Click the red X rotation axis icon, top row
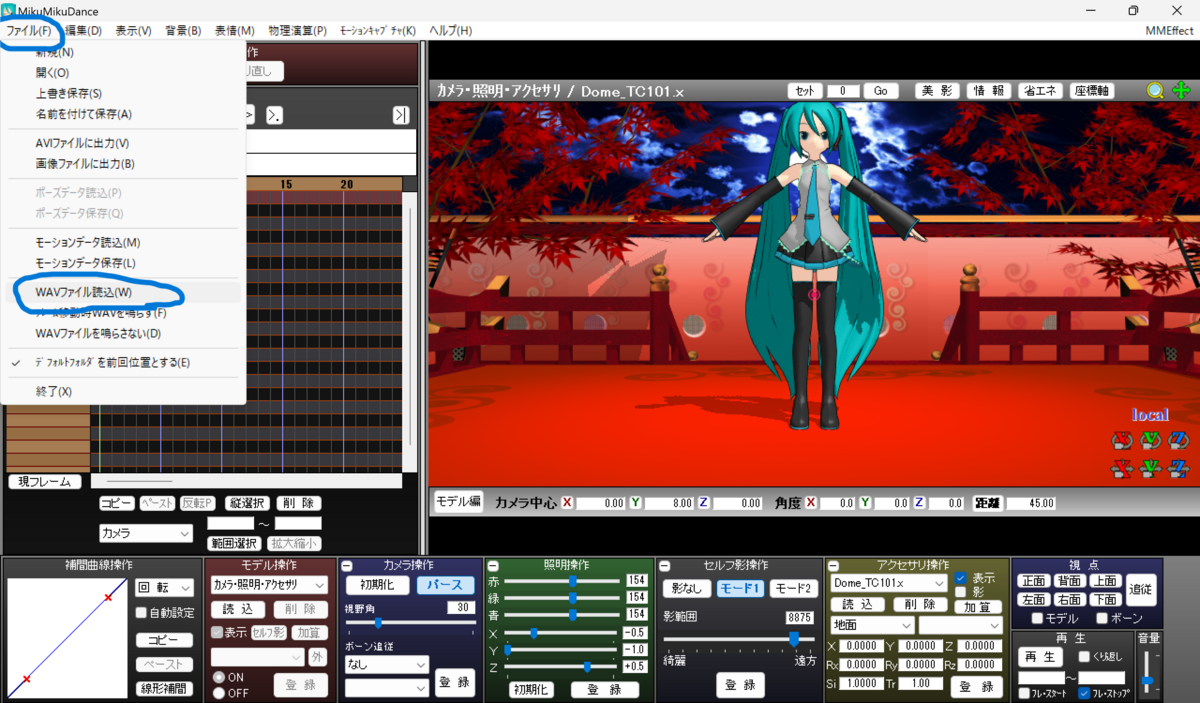Image resolution: width=1200 pixels, height=703 pixels. point(1122,440)
